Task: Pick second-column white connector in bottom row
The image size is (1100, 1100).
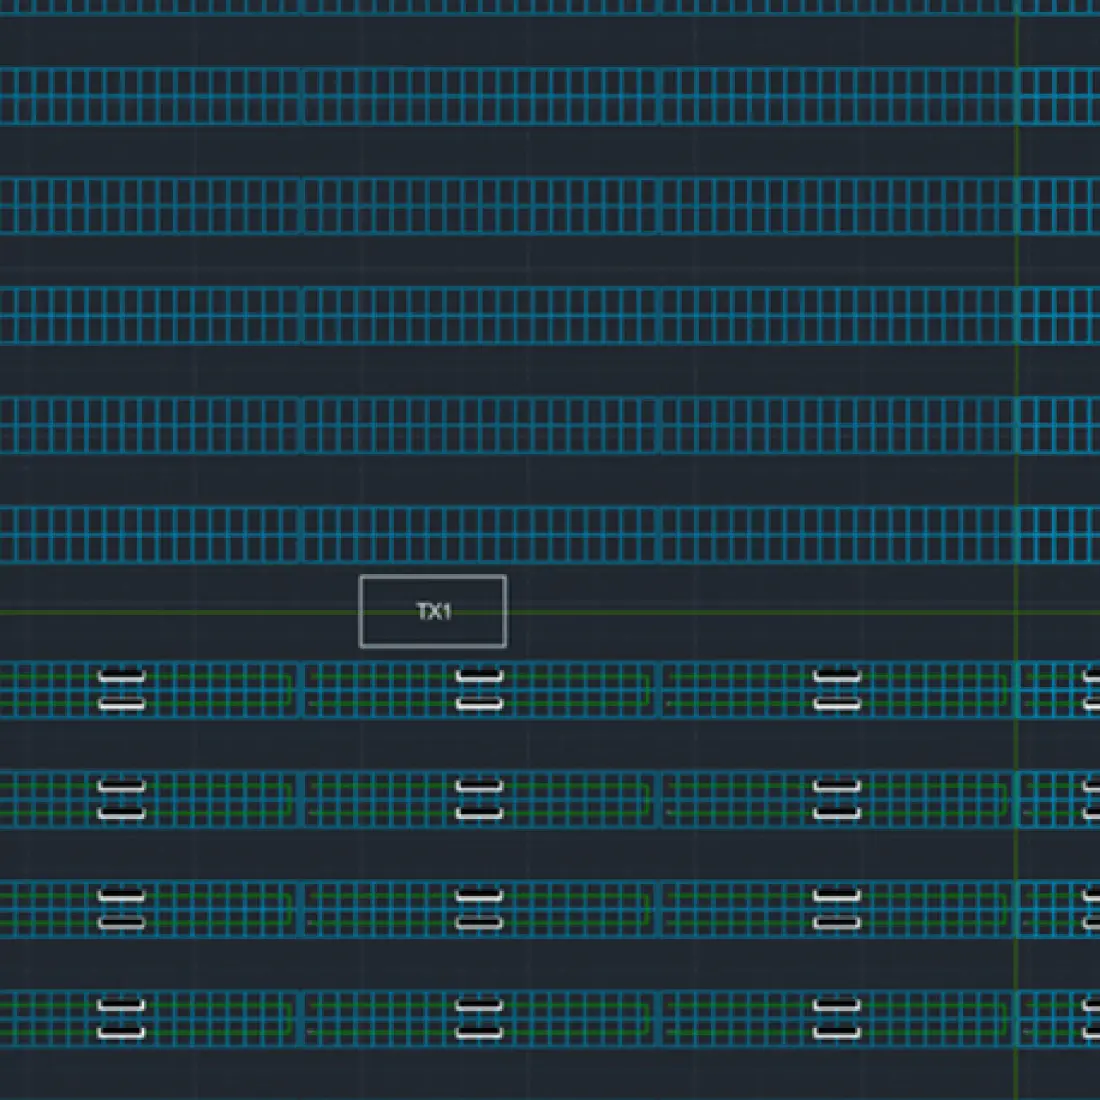Action: coord(479,1019)
